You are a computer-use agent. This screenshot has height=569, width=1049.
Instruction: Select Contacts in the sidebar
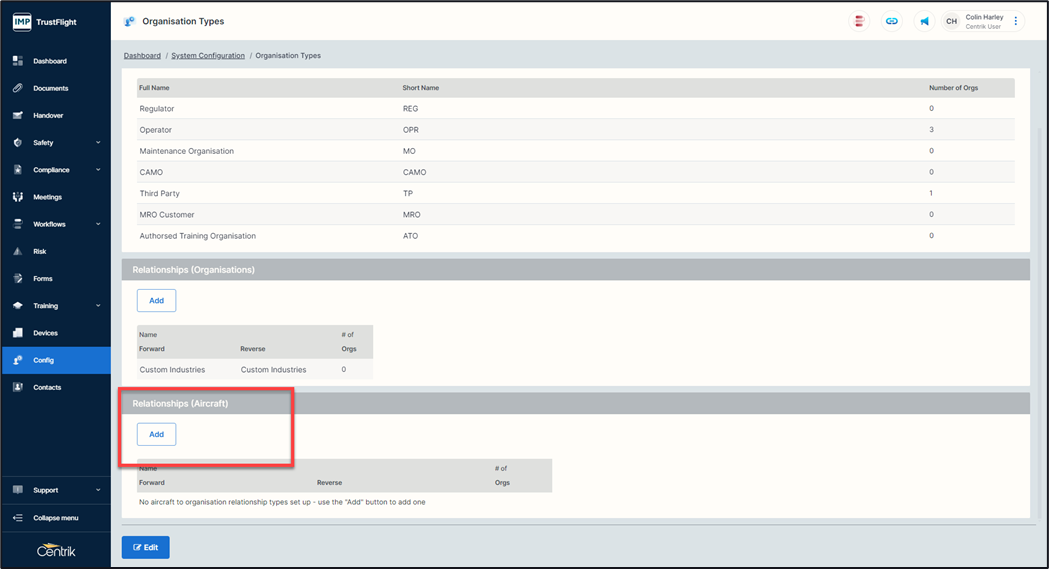tap(47, 387)
